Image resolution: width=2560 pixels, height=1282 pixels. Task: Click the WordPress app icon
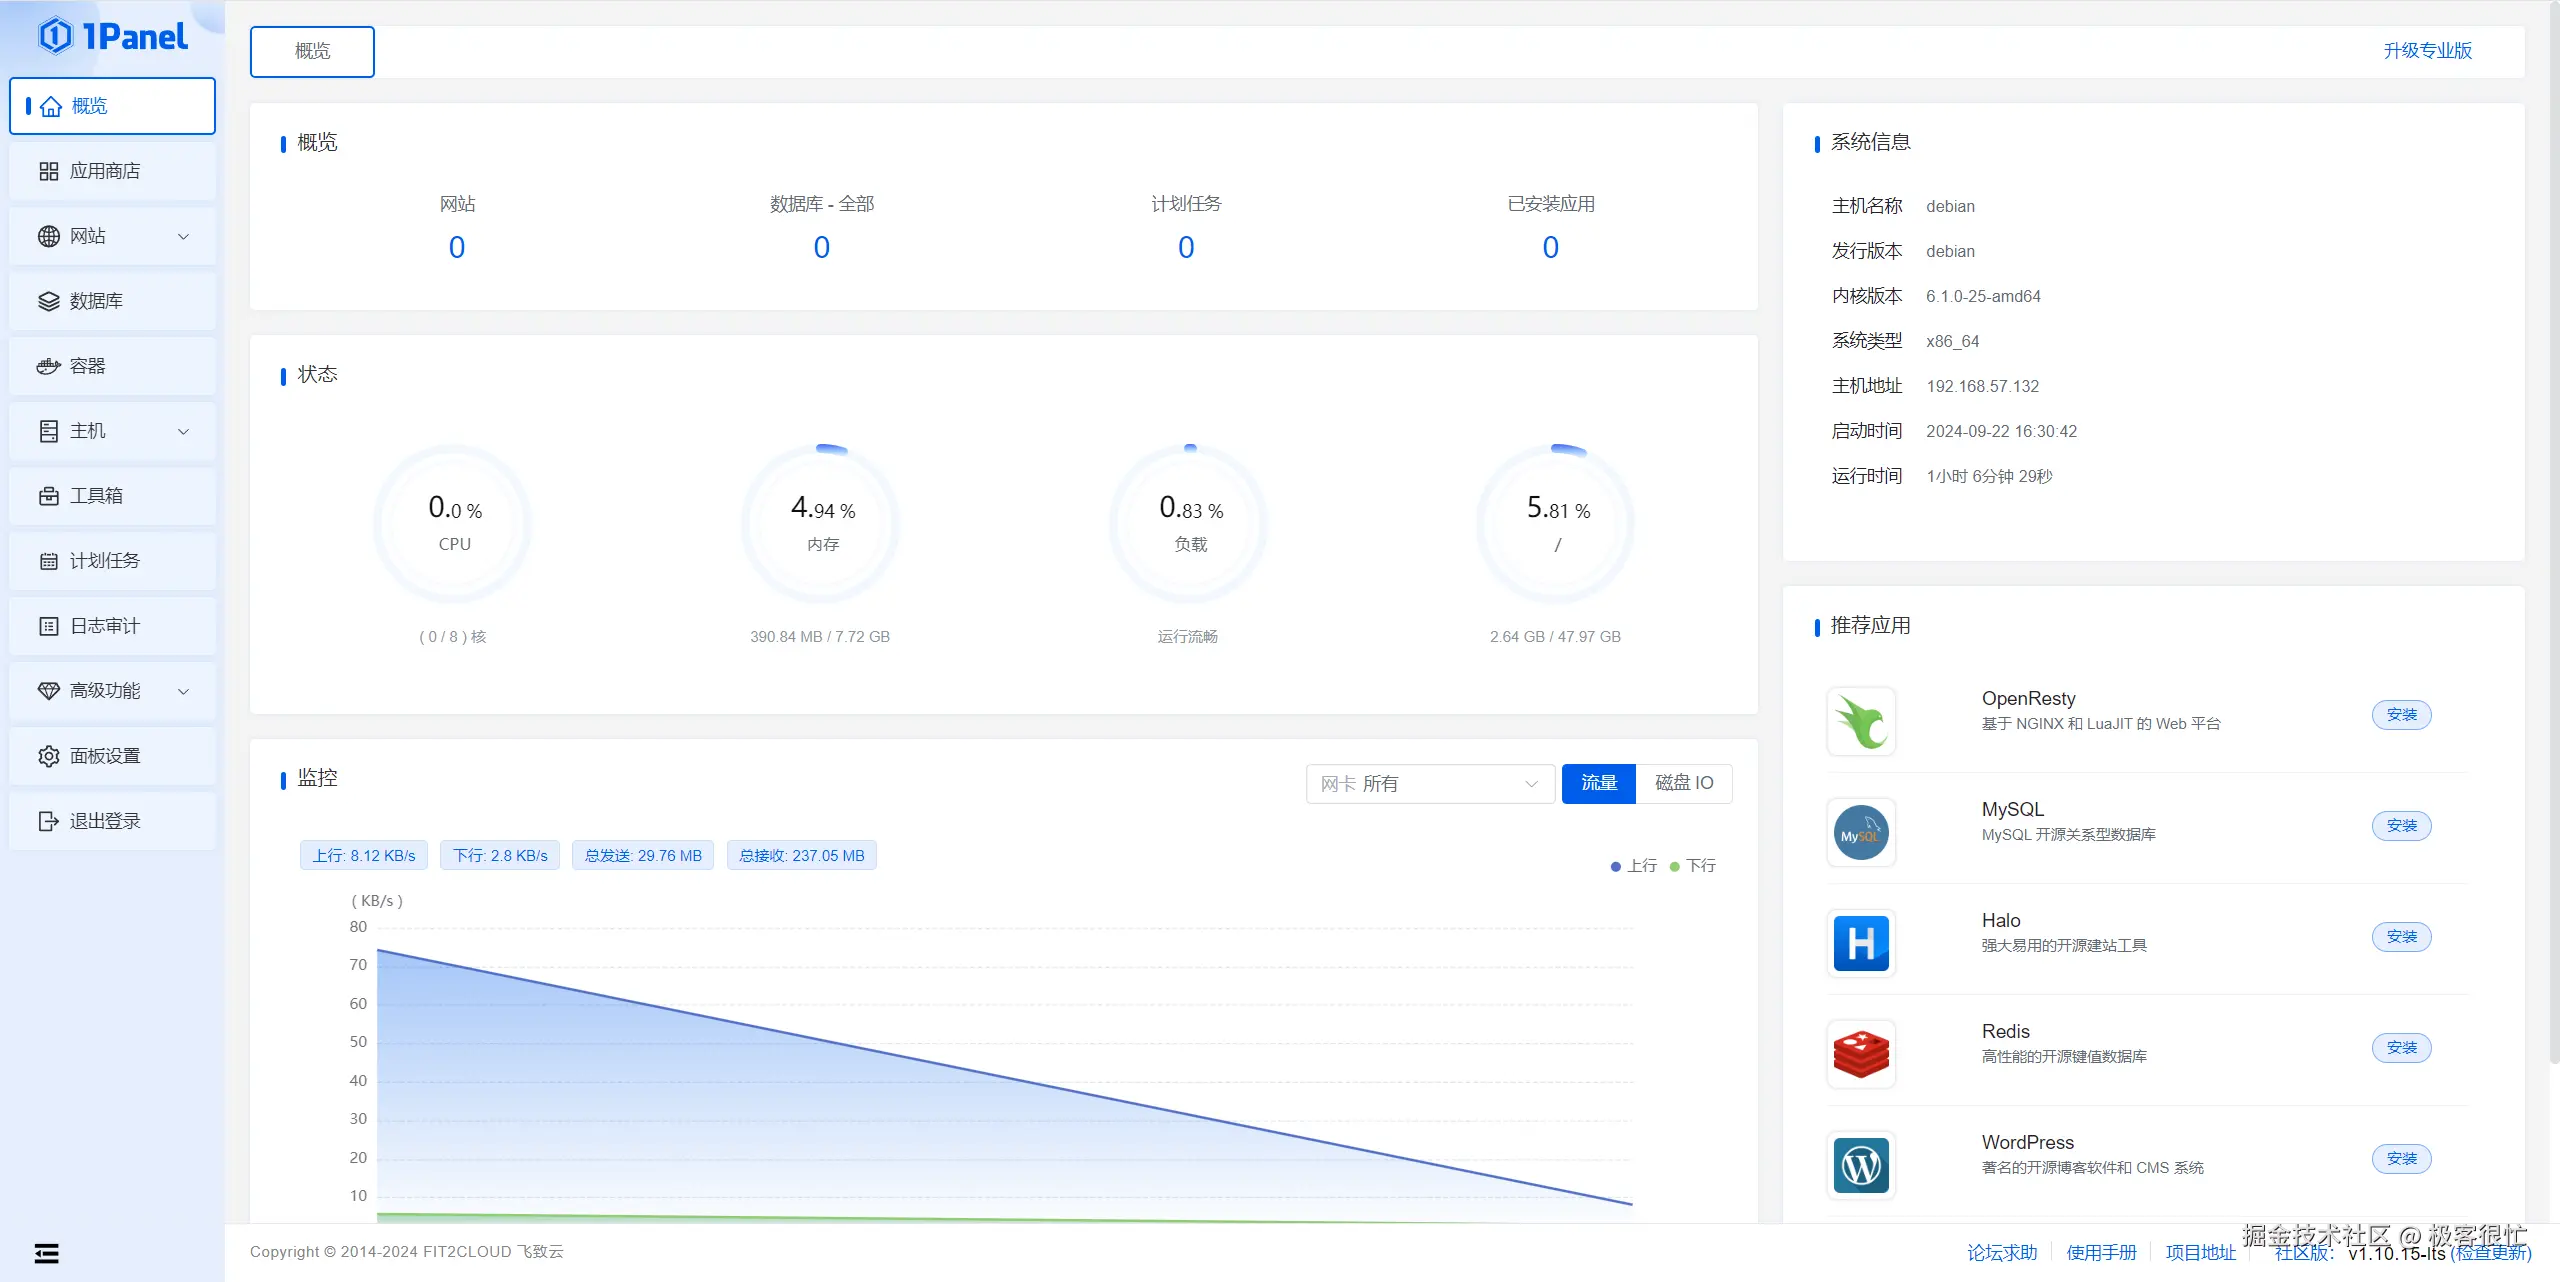(x=1861, y=1165)
